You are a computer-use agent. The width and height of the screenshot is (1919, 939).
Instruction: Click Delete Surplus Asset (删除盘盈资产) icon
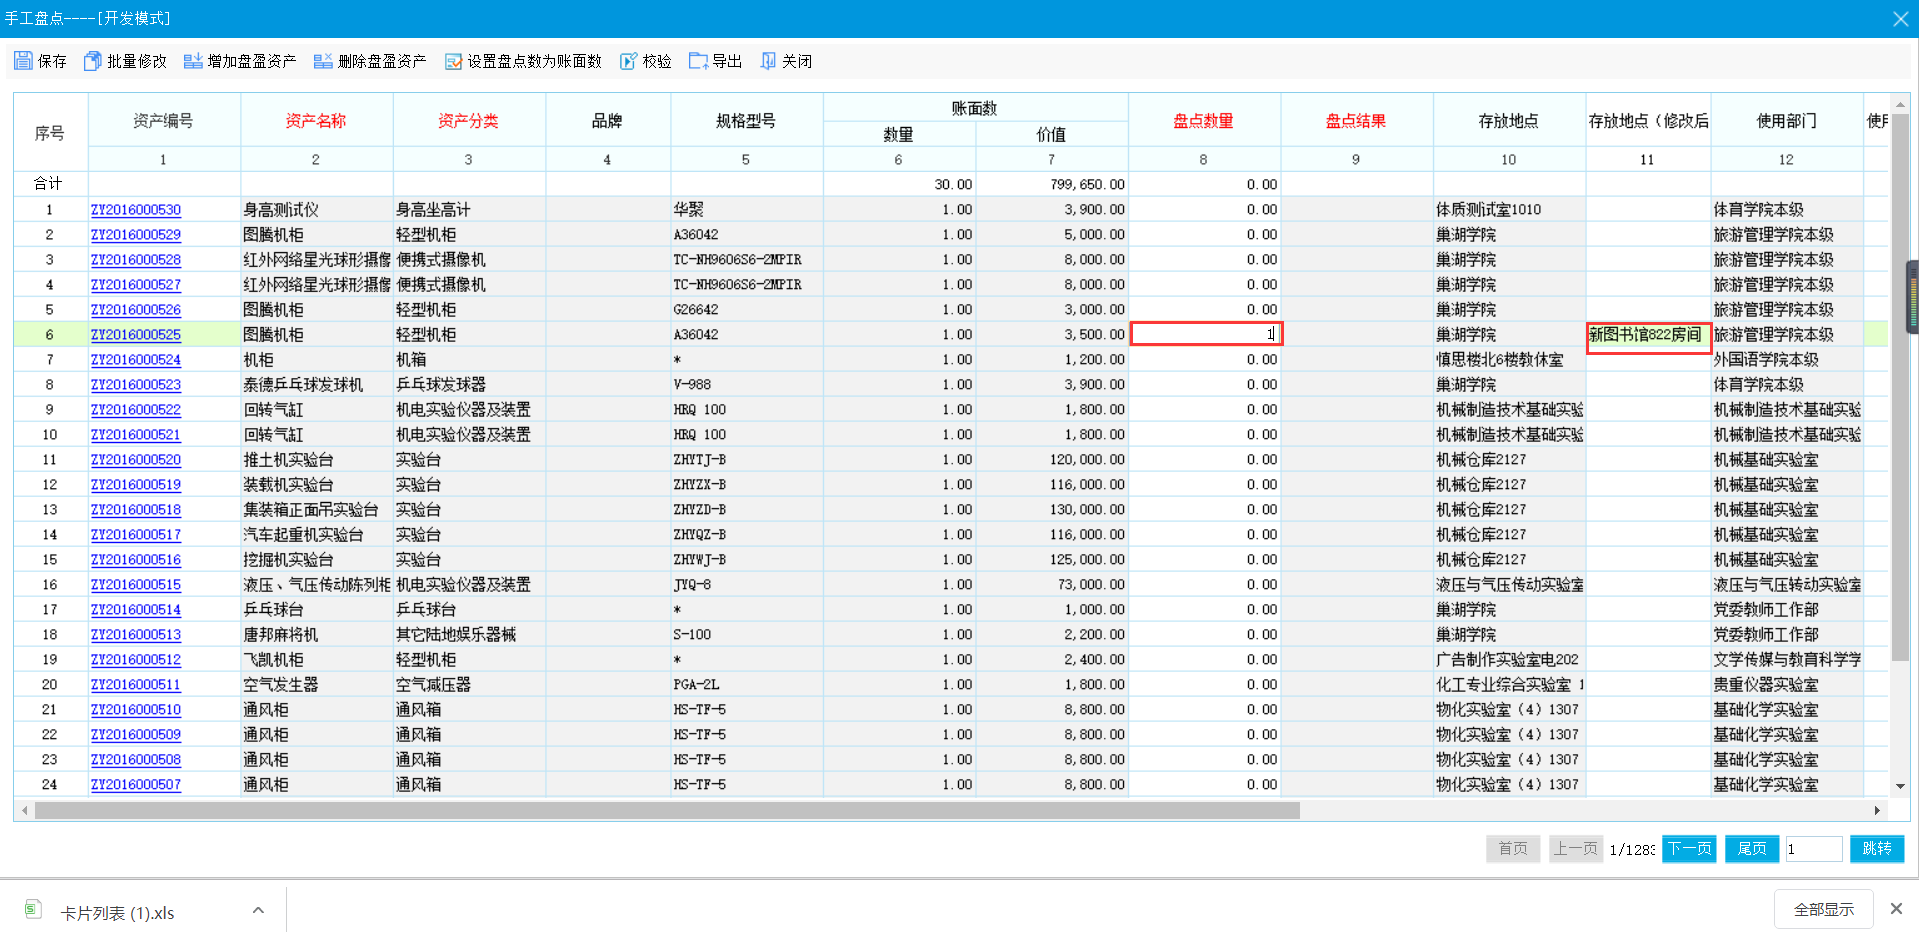coord(323,61)
